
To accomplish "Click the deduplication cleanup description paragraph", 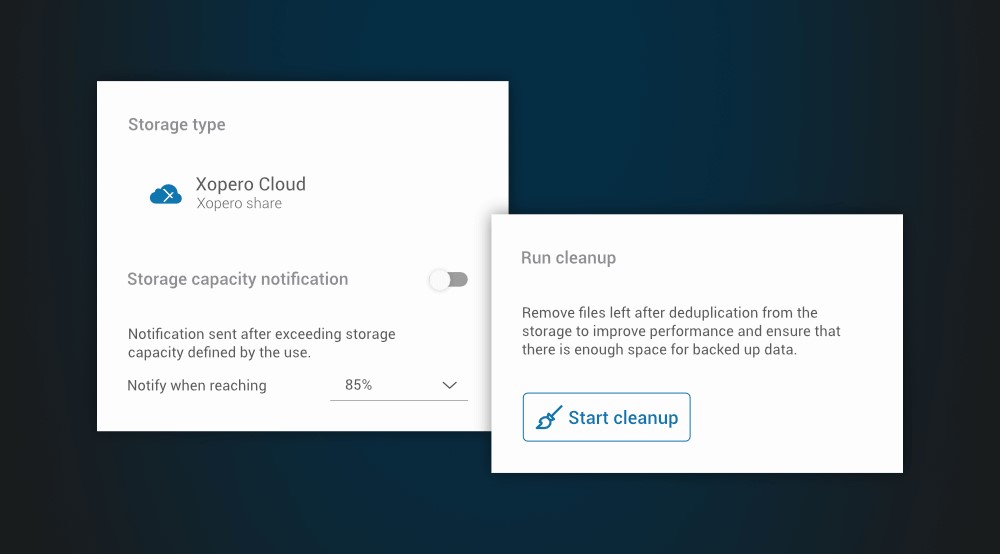I will coord(680,331).
